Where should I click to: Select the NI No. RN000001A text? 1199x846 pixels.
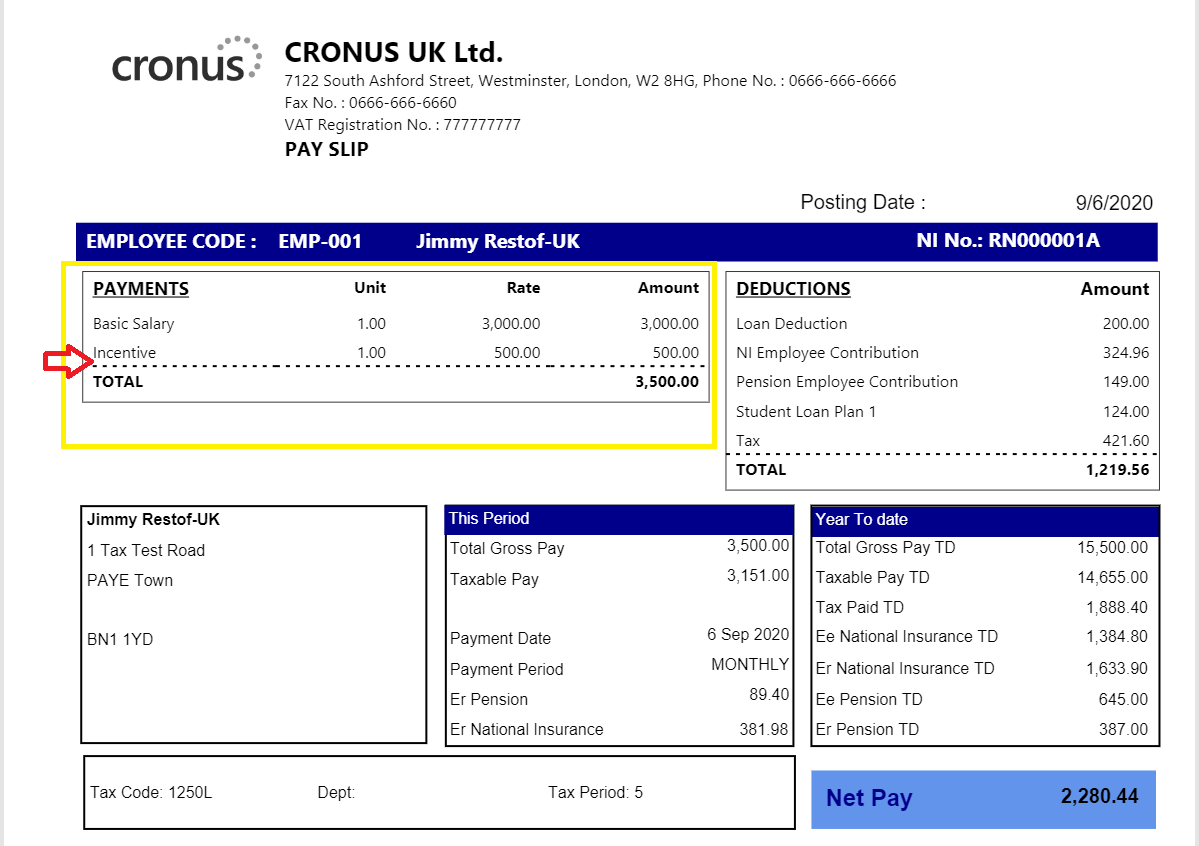point(1008,241)
